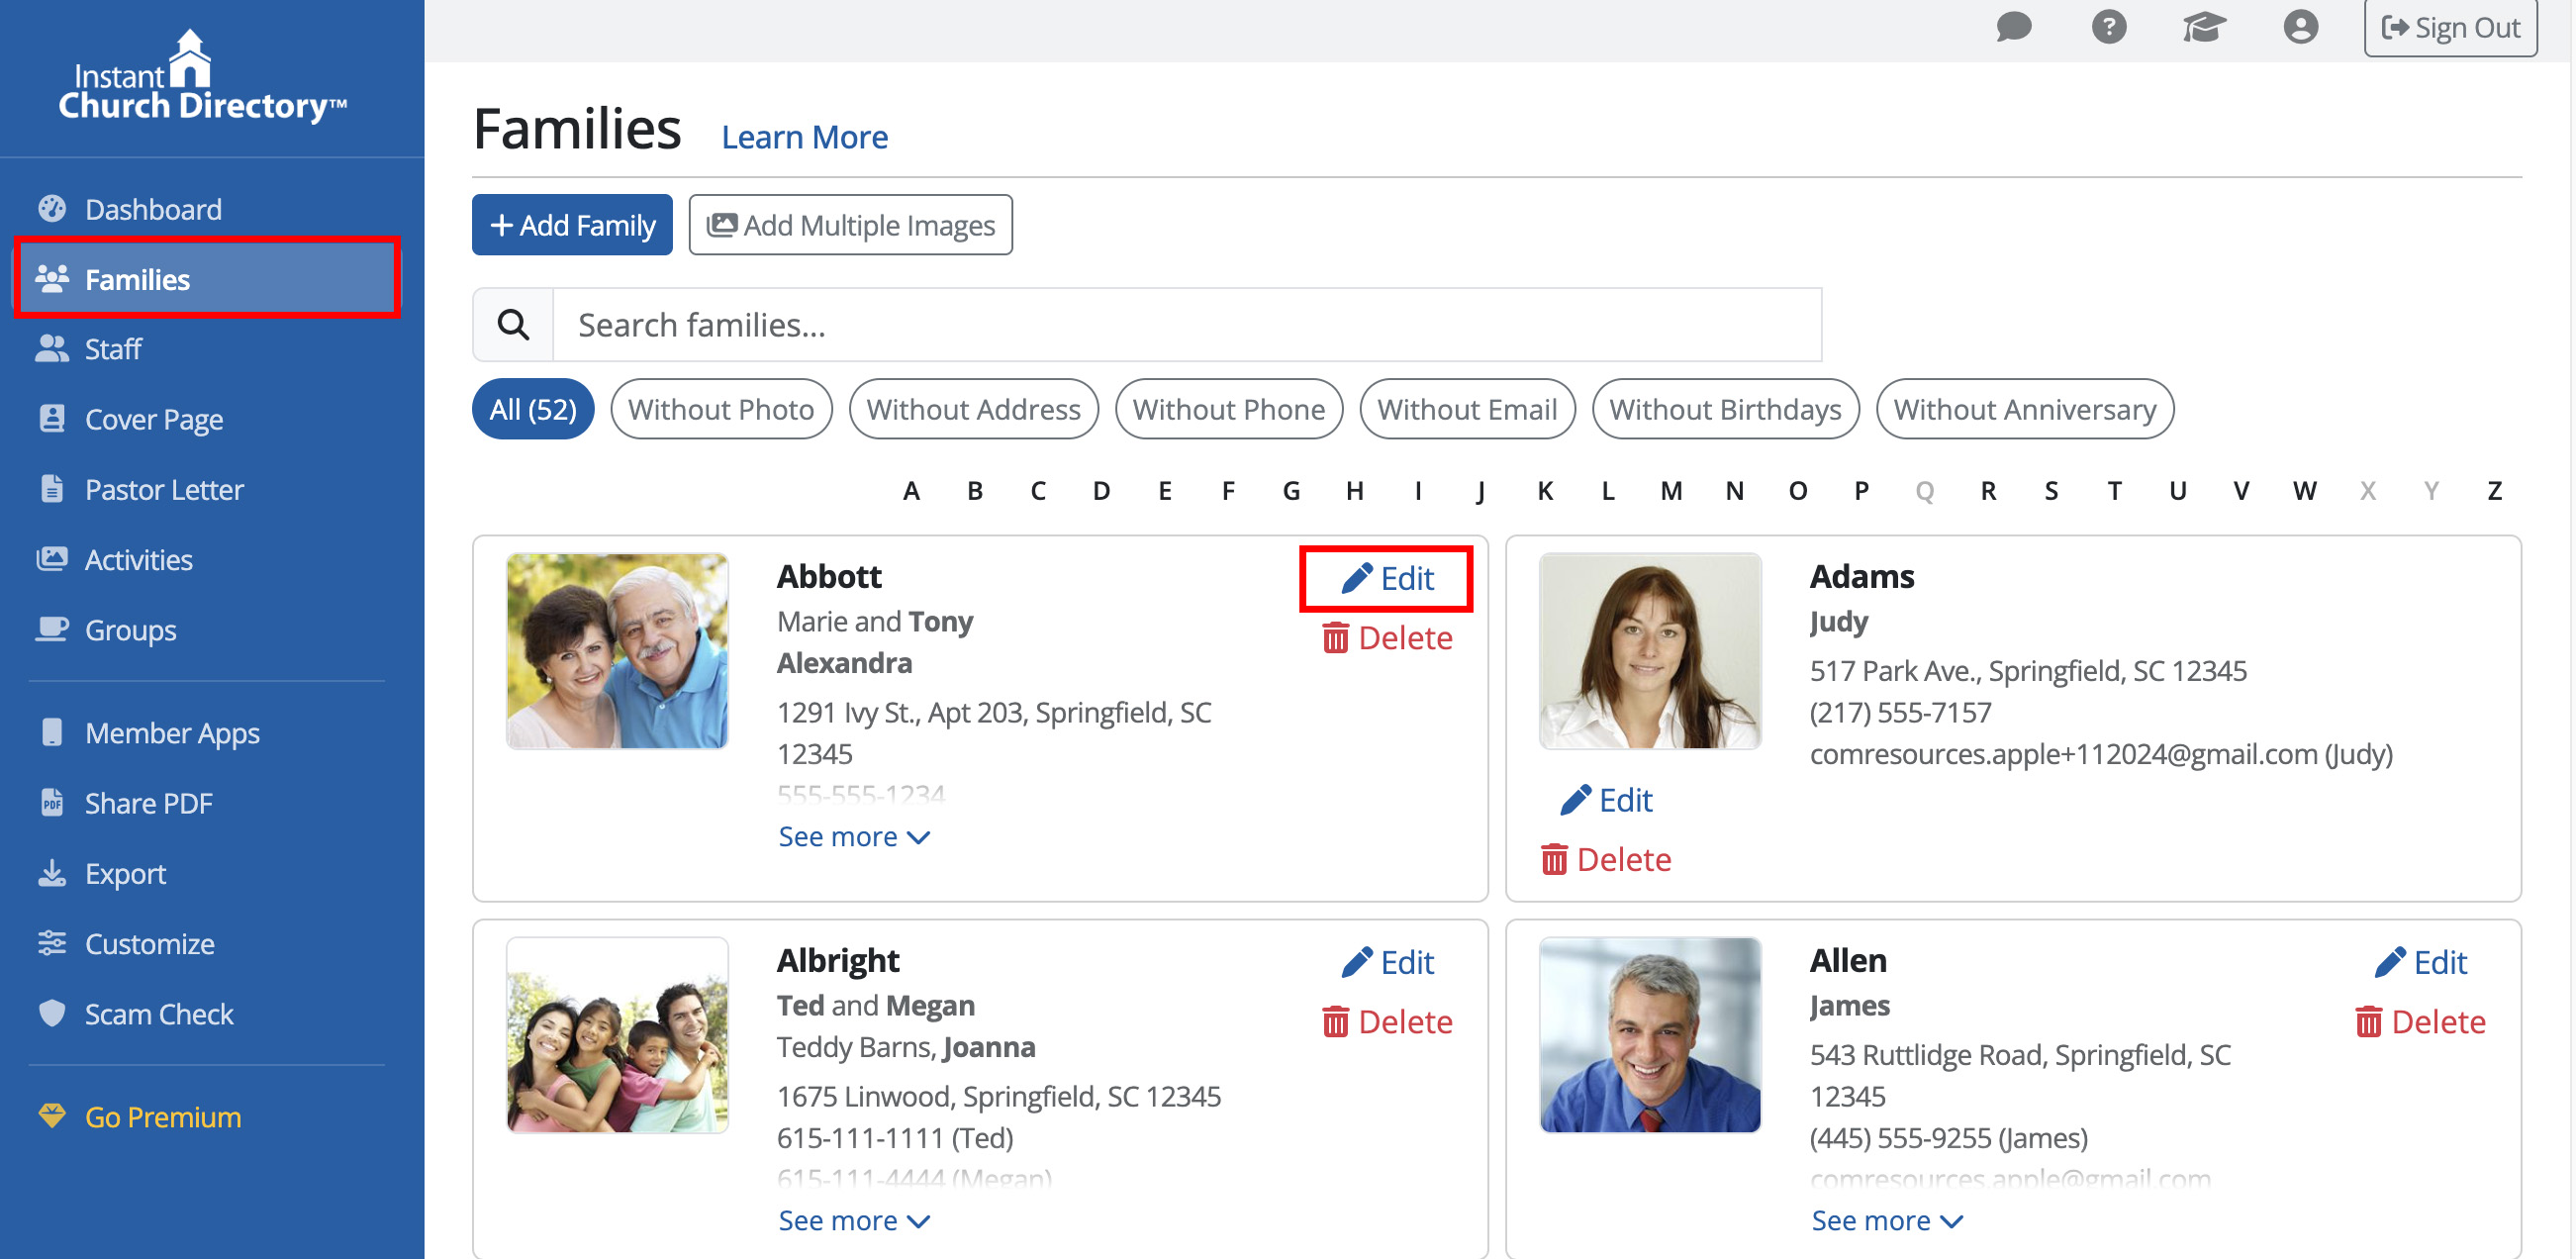
Task: Click the magnifying glass search icon
Action: pyautogui.click(x=513, y=325)
